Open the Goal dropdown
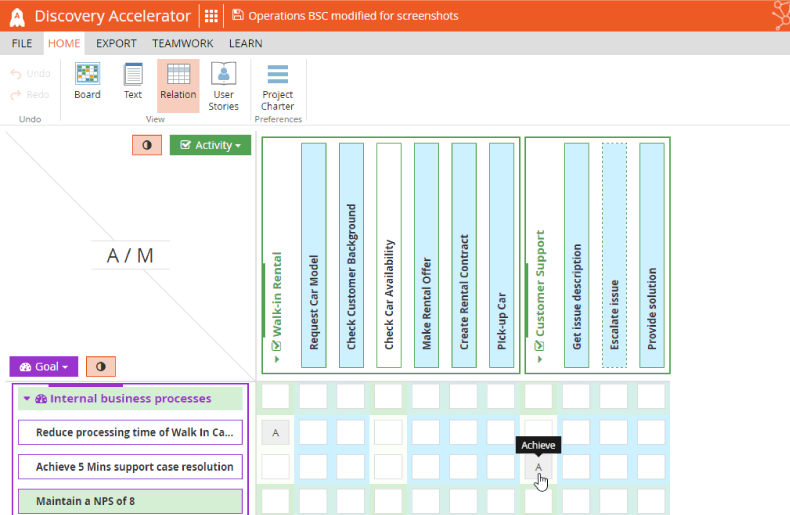 click(x=44, y=367)
